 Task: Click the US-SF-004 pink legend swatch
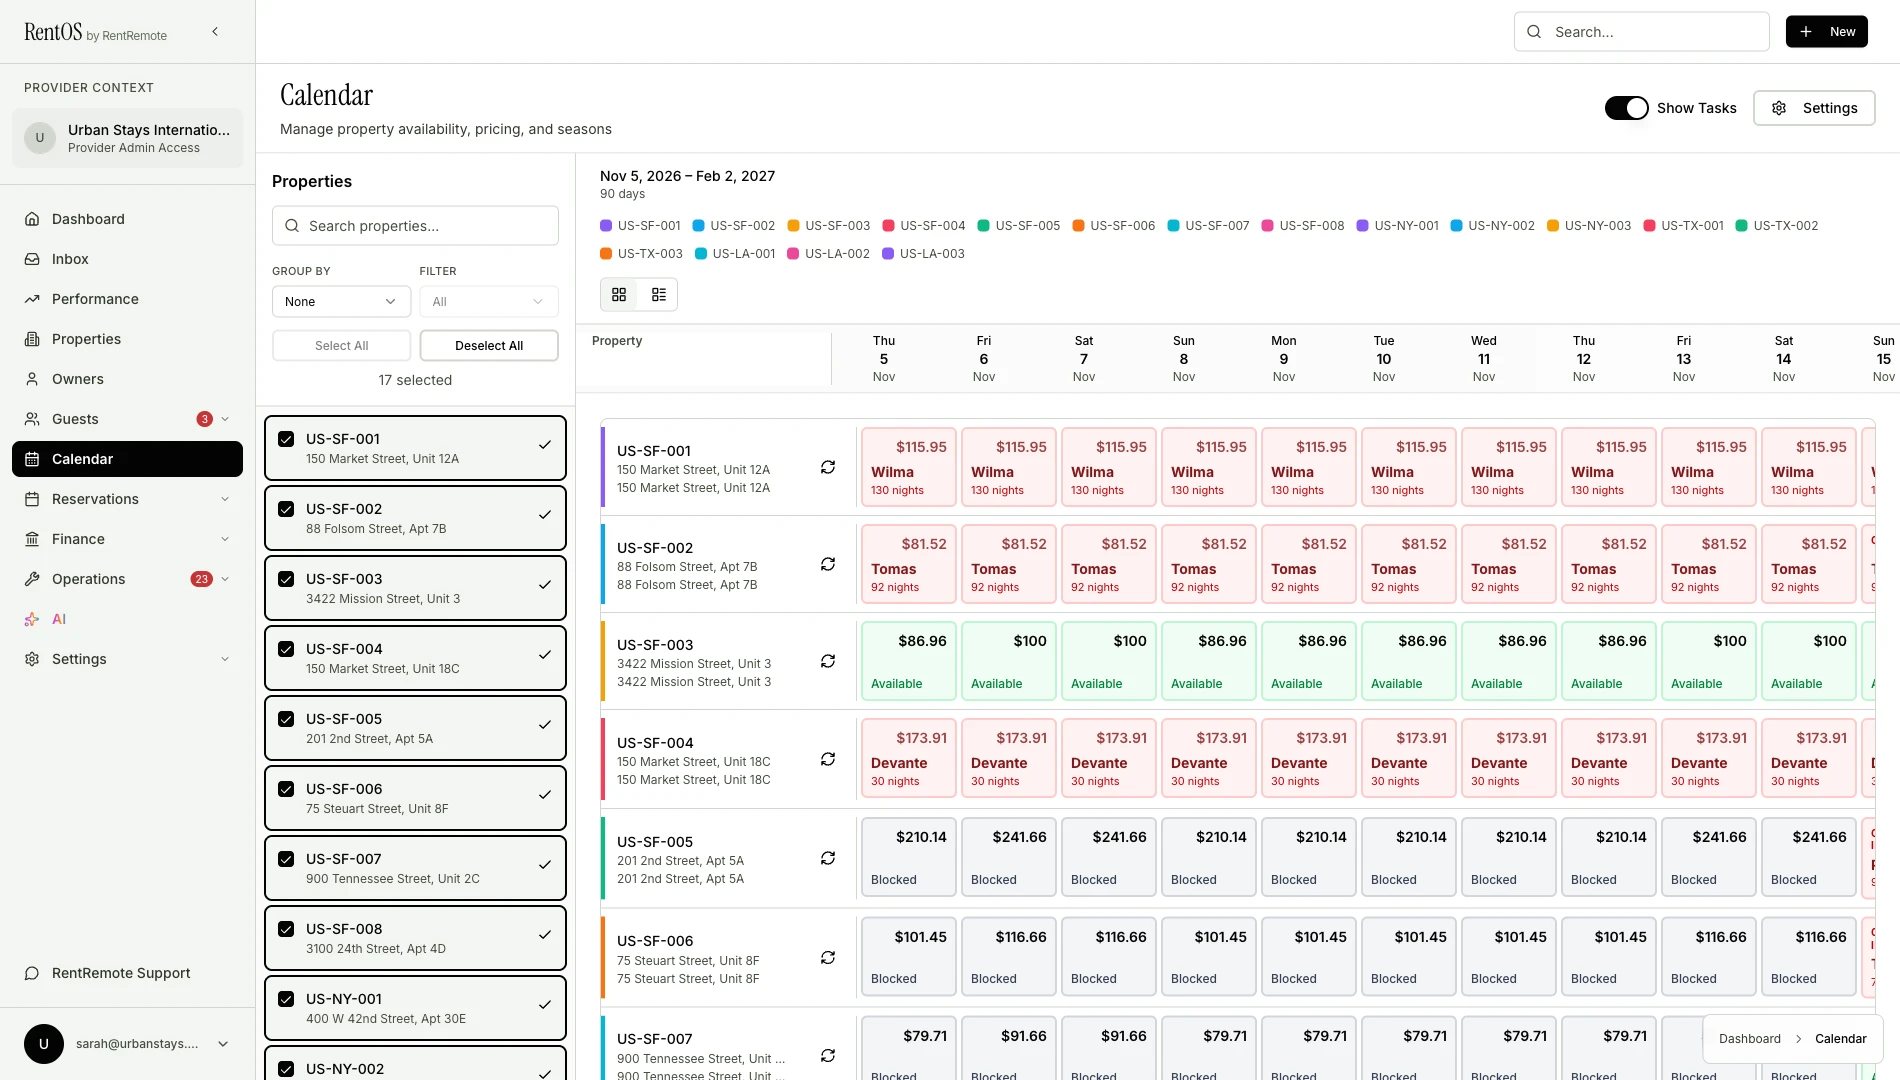click(888, 226)
